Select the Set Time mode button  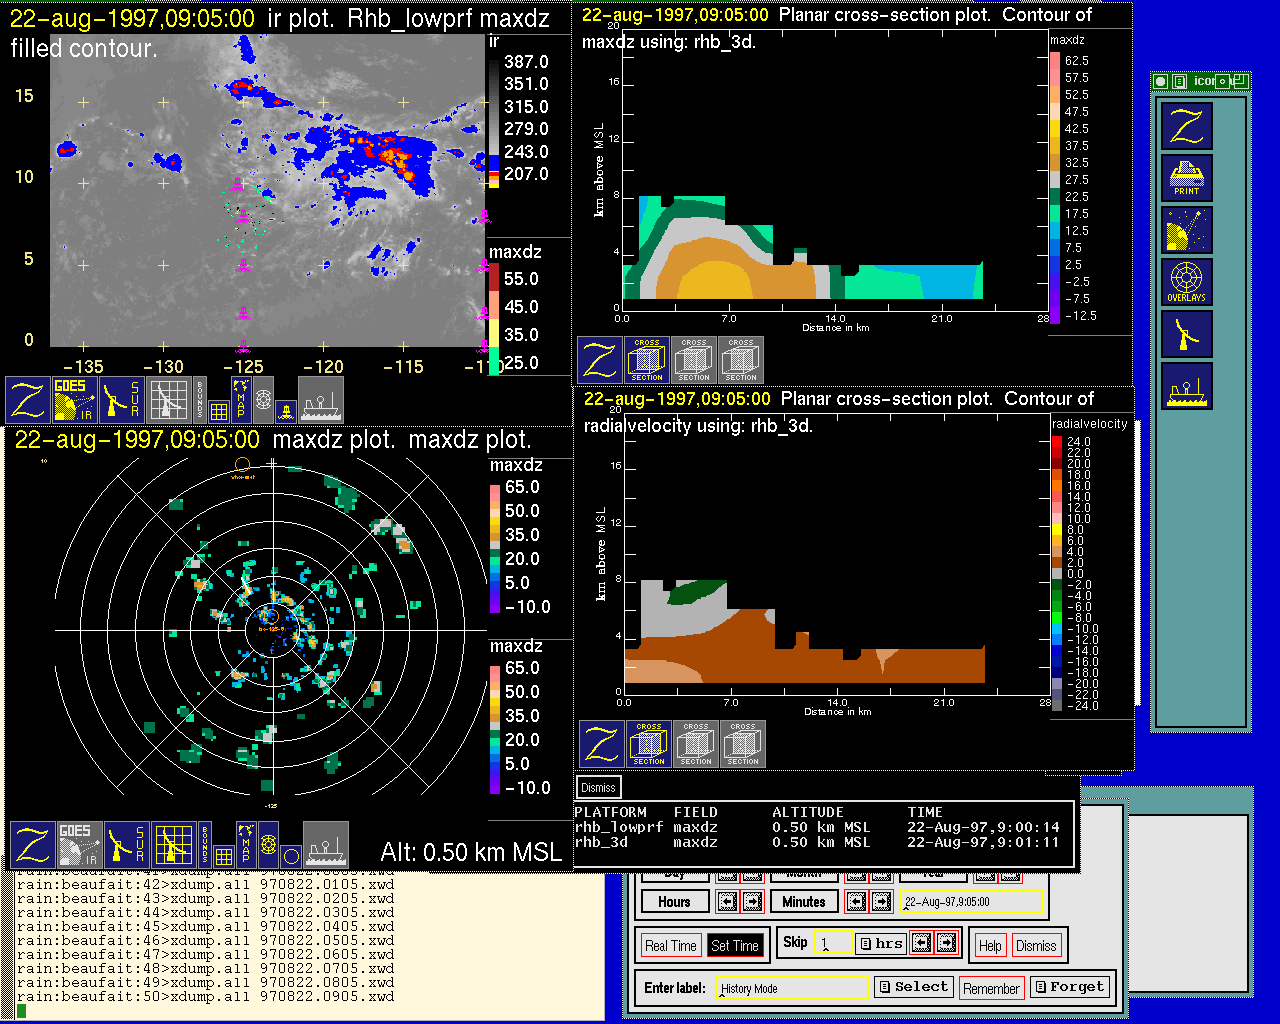[x=734, y=946]
